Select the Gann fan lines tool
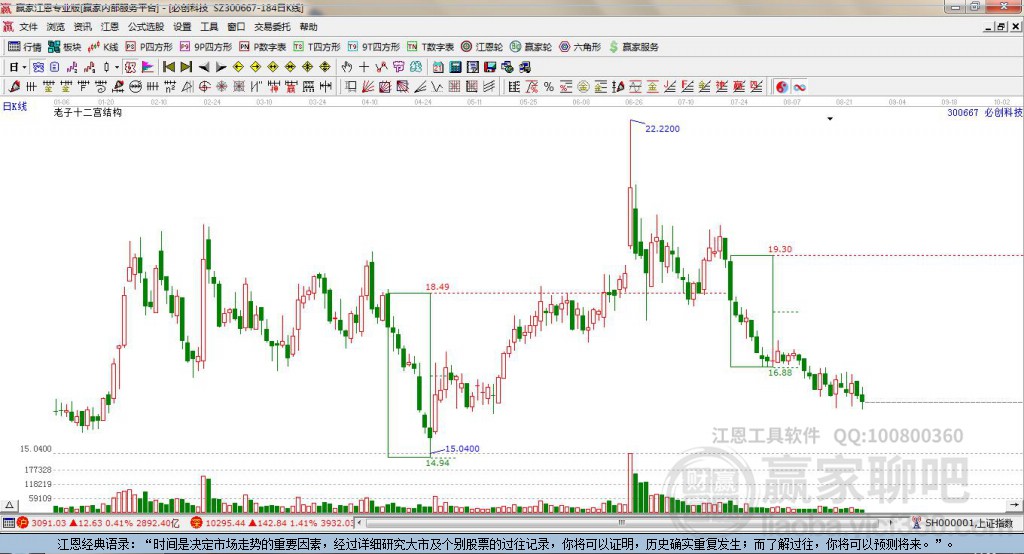 point(368,86)
